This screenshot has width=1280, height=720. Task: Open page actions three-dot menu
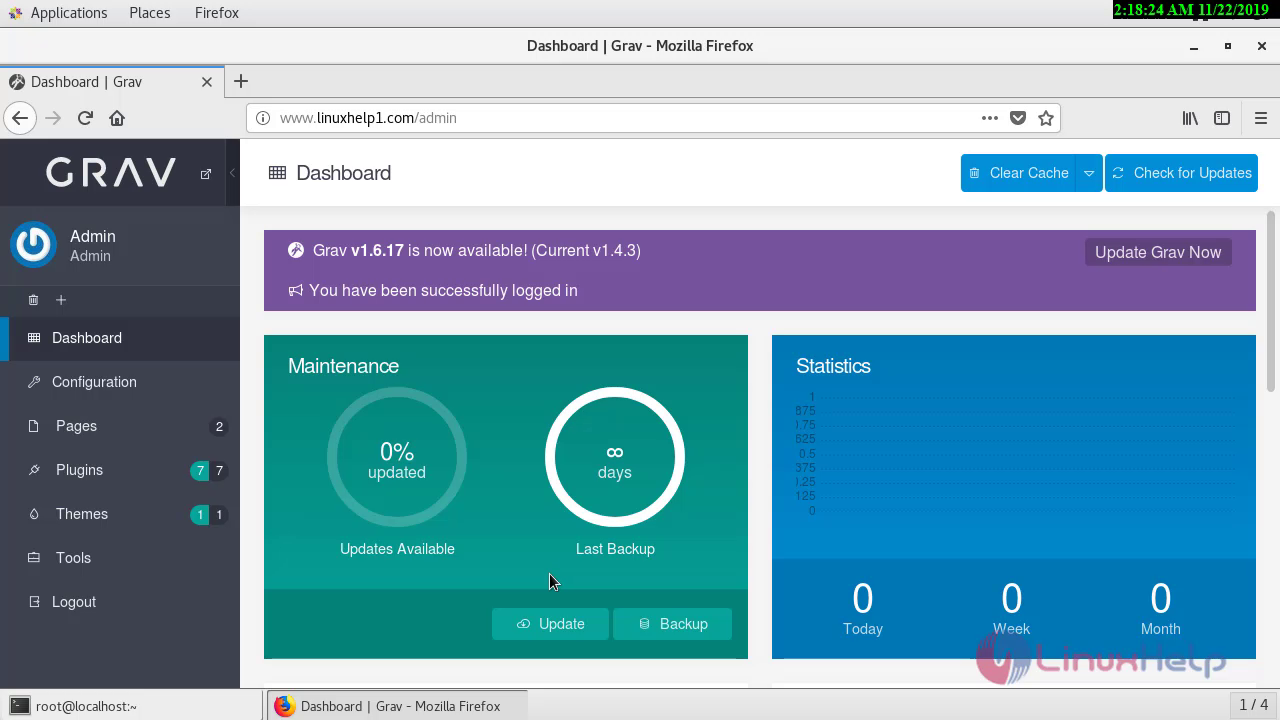[x=990, y=118]
